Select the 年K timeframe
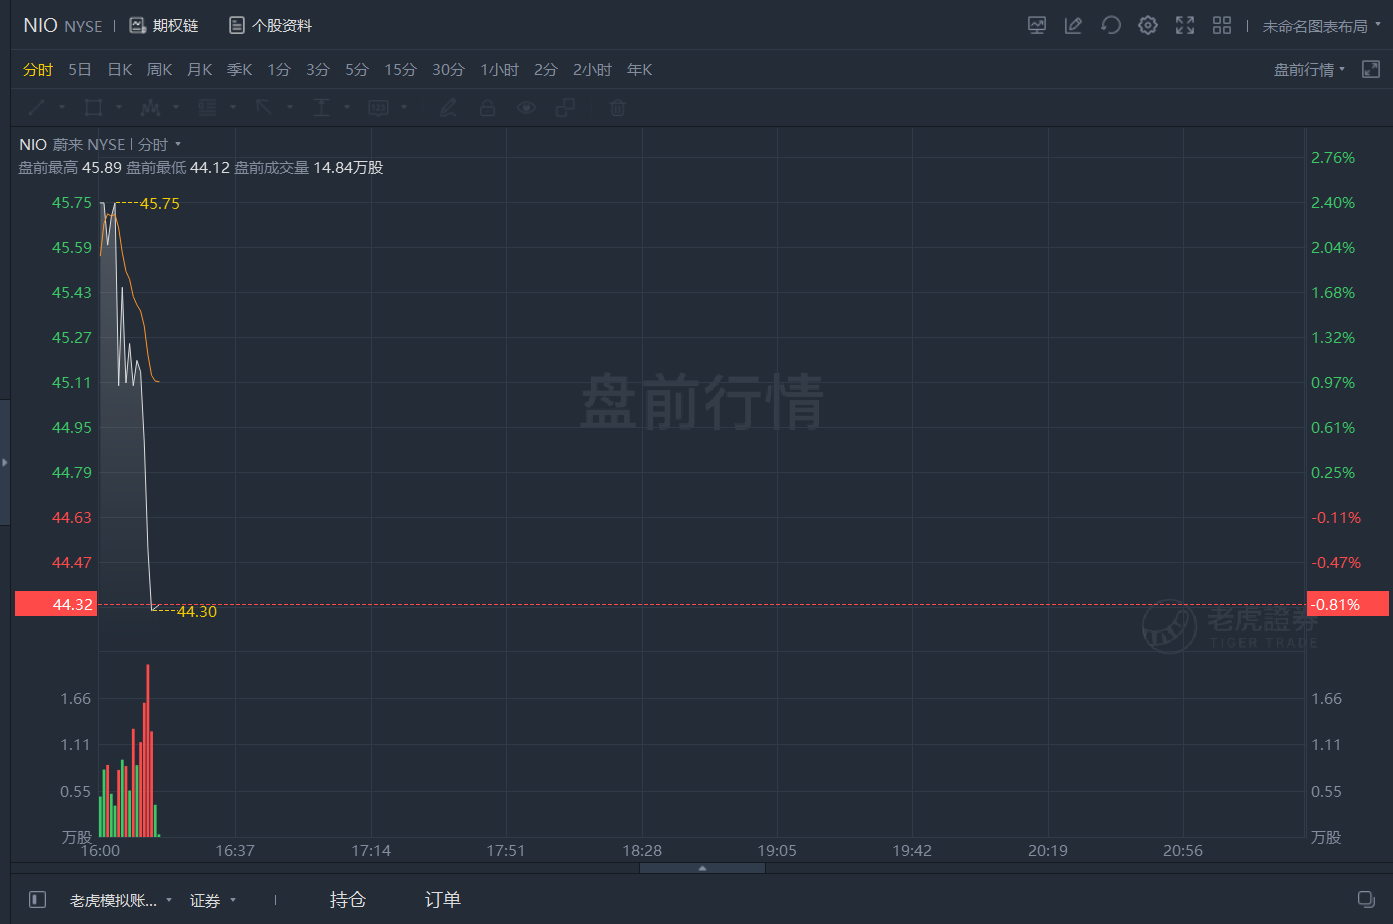1393x924 pixels. pos(640,69)
